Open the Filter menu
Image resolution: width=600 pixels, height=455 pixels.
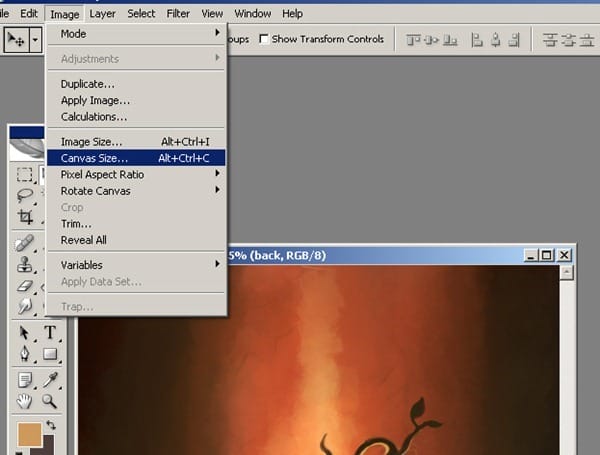tap(178, 14)
